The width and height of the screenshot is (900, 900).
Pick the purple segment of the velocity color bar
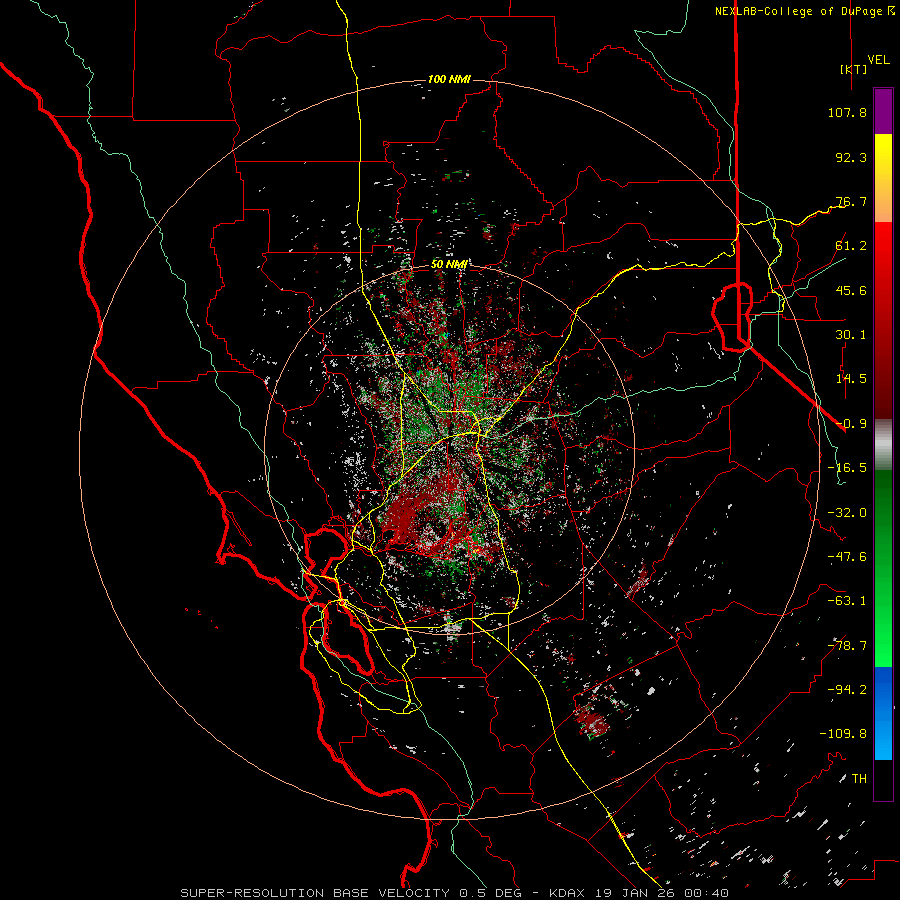pos(883,112)
